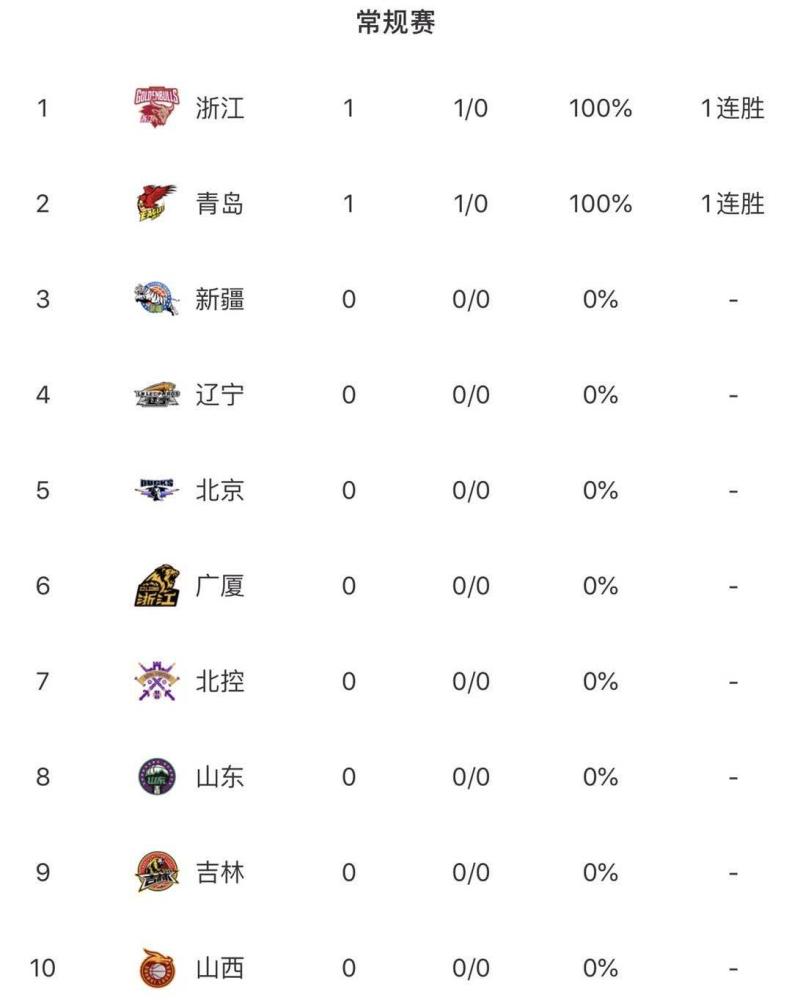
Task: Click 浙江's 1连胜 streak text
Action: click(x=732, y=108)
